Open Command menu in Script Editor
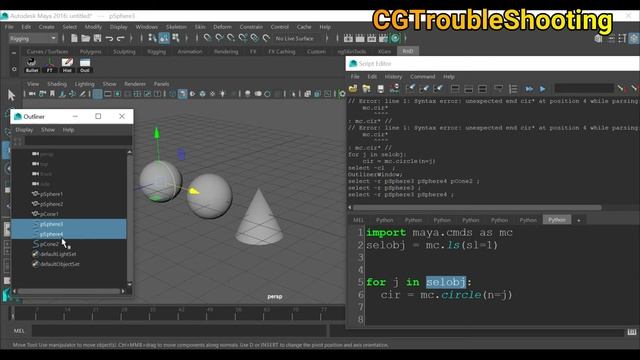The image size is (640, 360). pos(422,76)
